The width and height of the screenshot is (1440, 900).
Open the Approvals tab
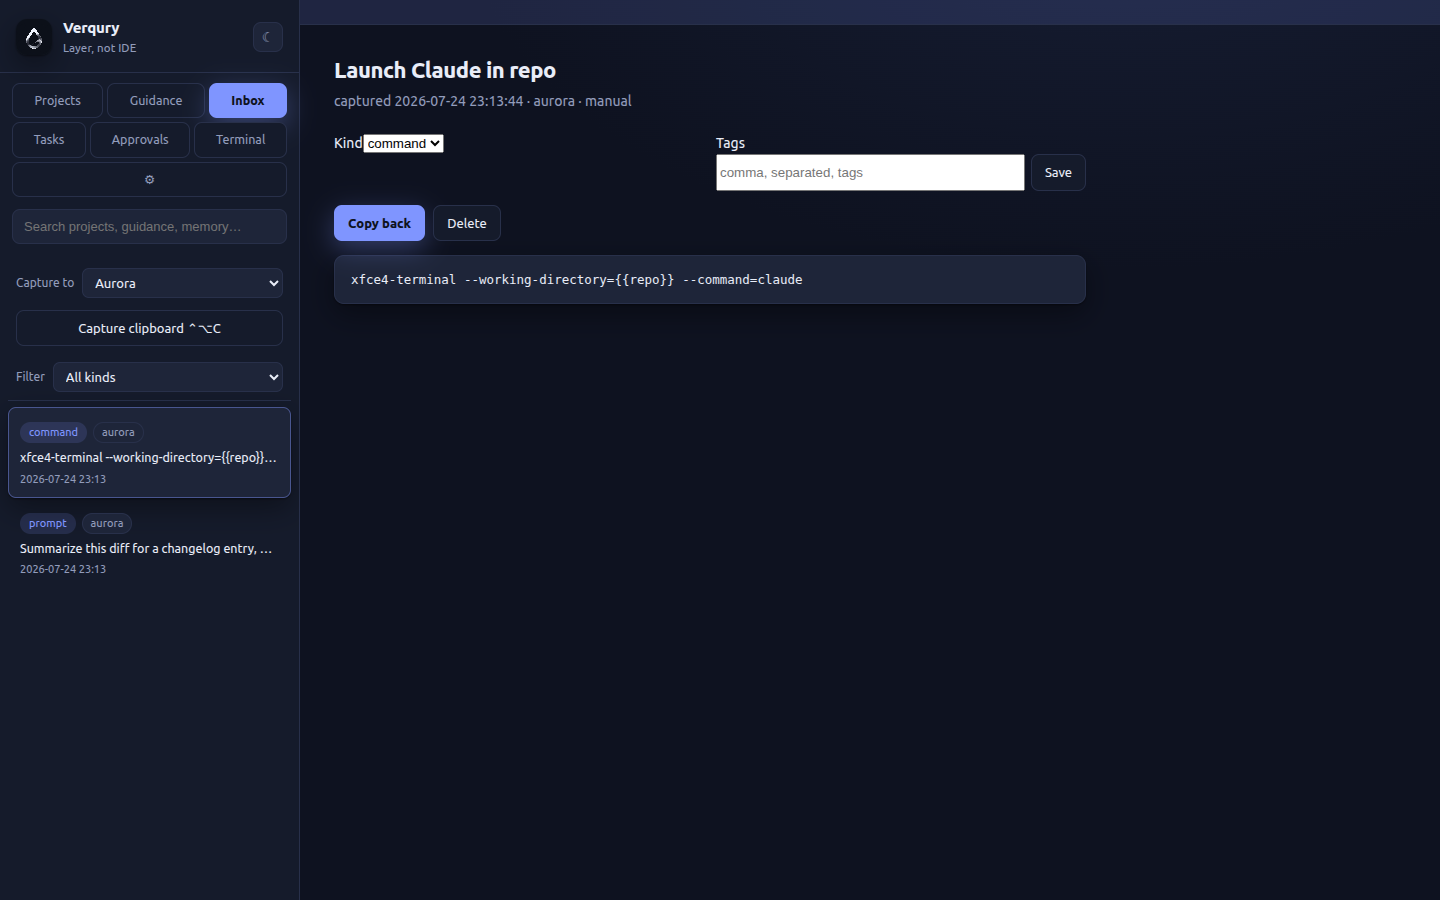point(140,140)
